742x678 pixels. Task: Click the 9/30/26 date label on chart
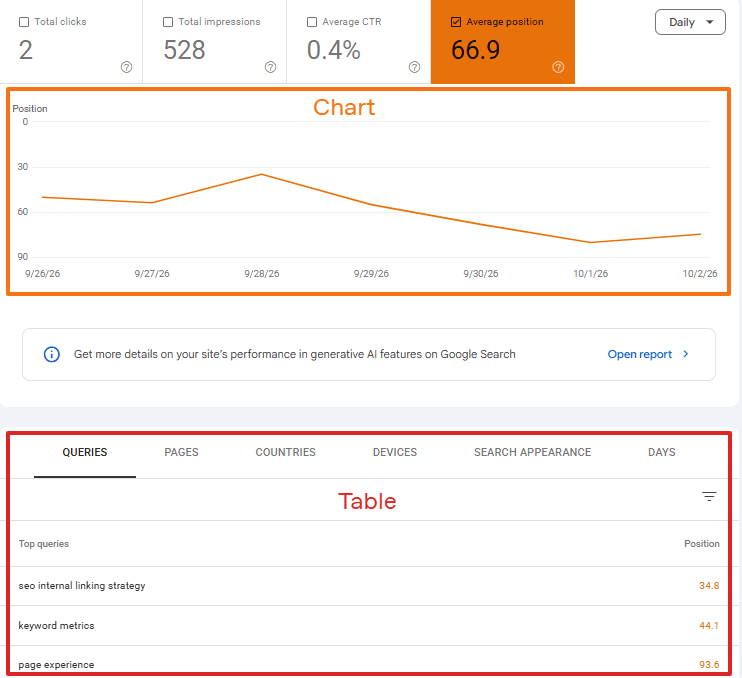[481, 273]
